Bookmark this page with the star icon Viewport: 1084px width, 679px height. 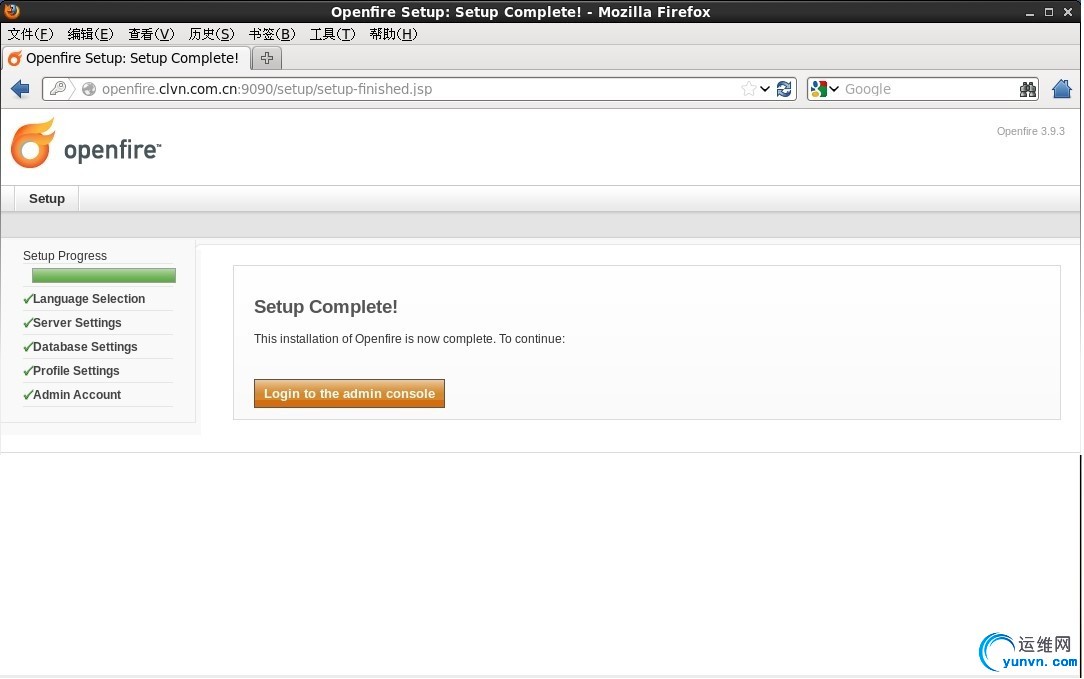(749, 89)
